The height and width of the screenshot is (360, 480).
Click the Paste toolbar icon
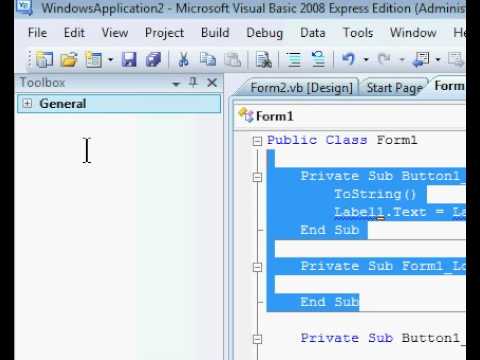pyautogui.click(x=233, y=60)
